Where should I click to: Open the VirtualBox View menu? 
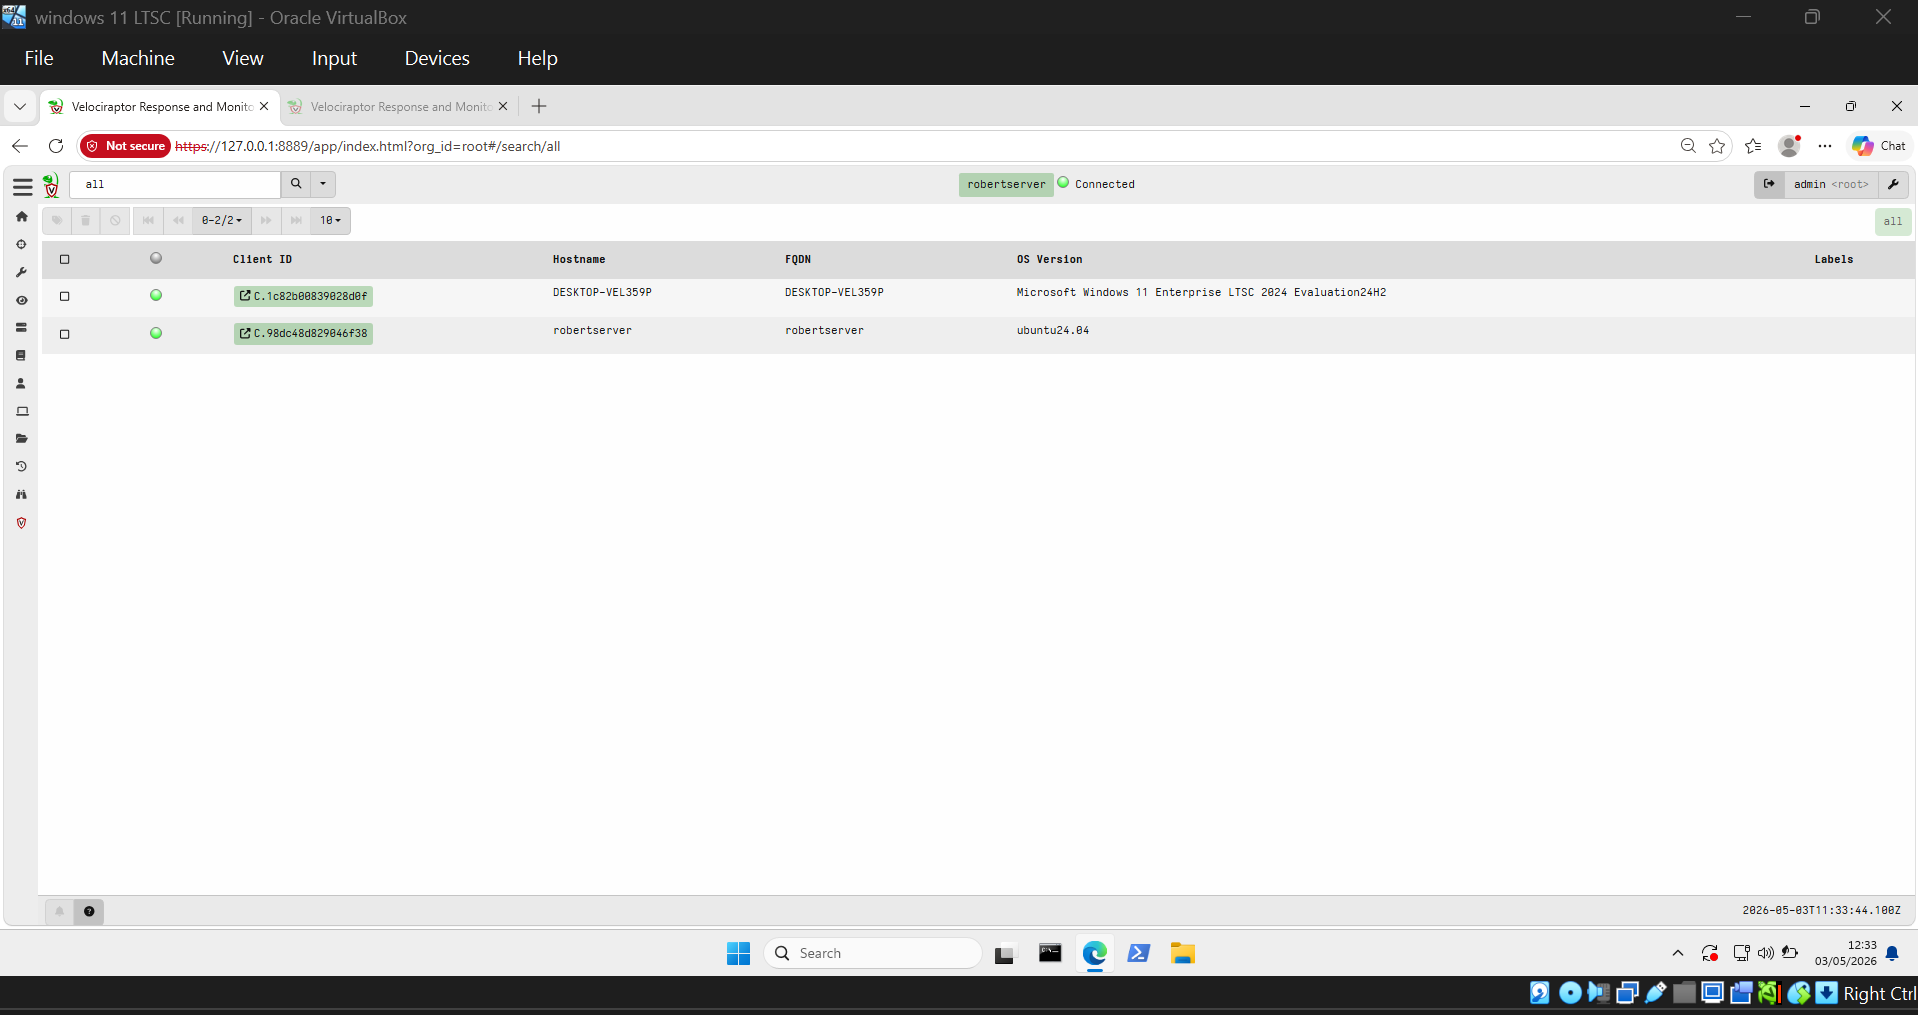(243, 58)
